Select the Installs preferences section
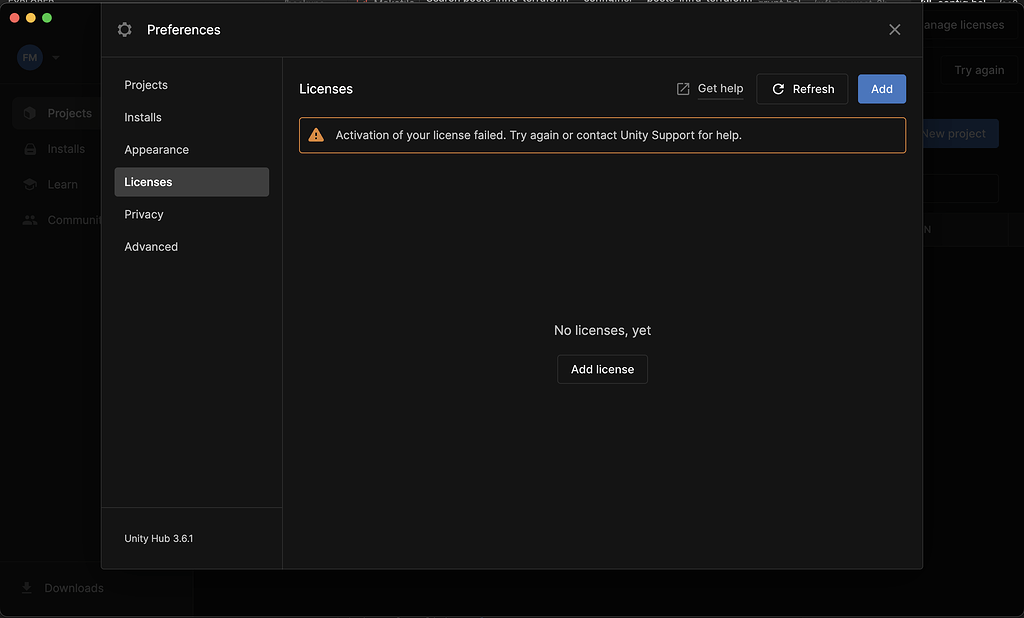Image resolution: width=1024 pixels, height=618 pixels. (x=143, y=117)
